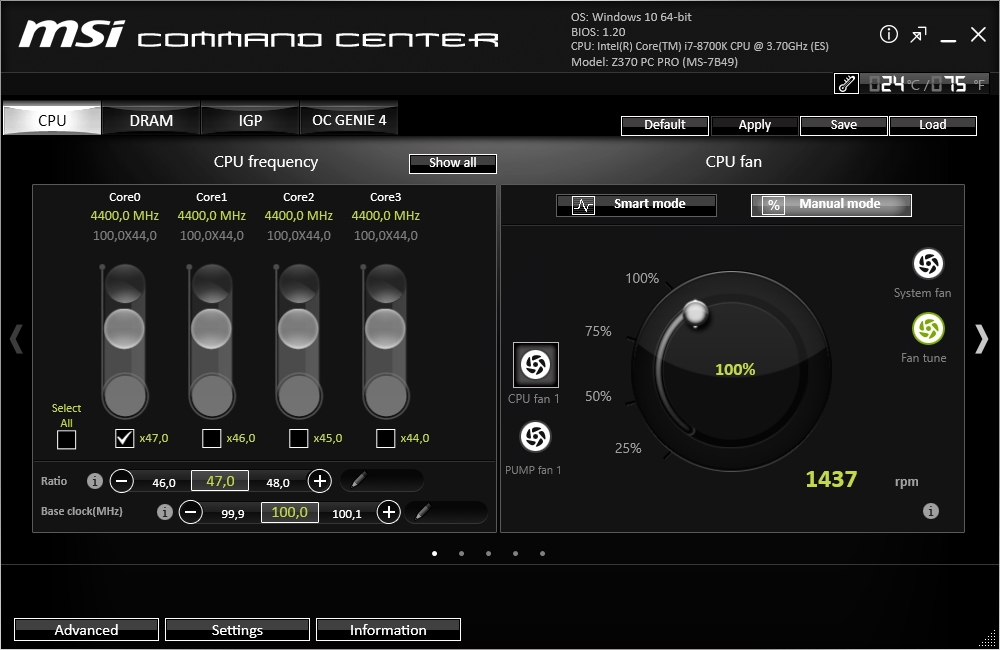Screen dimensions: 1000x650
Task: Click the detach window arrow icon
Action: (x=918, y=34)
